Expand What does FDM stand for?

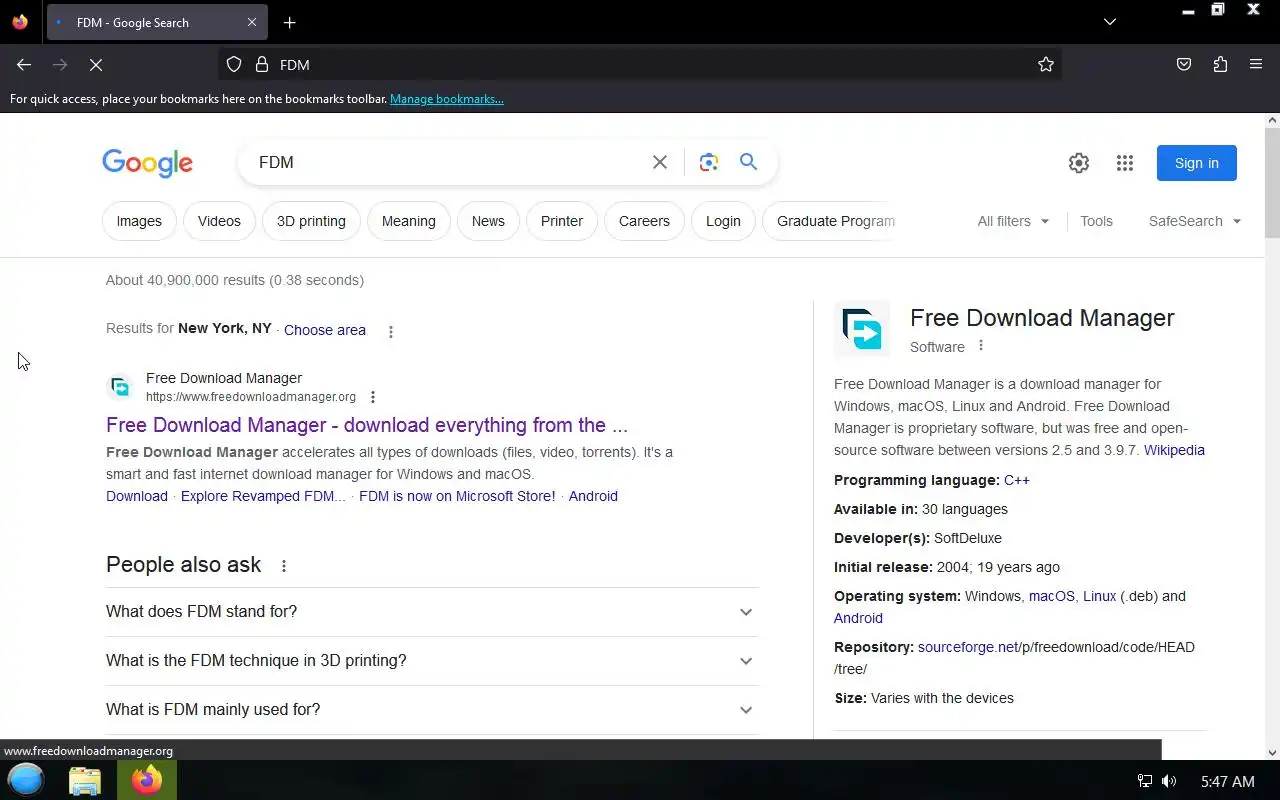coord(432,612)
